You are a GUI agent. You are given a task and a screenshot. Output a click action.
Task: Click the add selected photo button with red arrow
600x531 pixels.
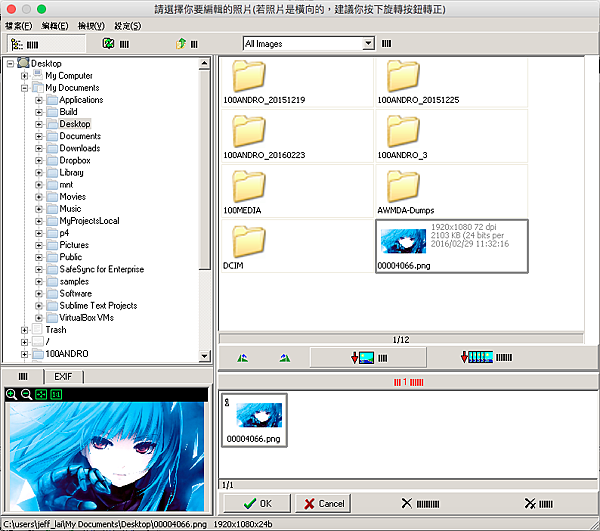[x=368, y=358]
